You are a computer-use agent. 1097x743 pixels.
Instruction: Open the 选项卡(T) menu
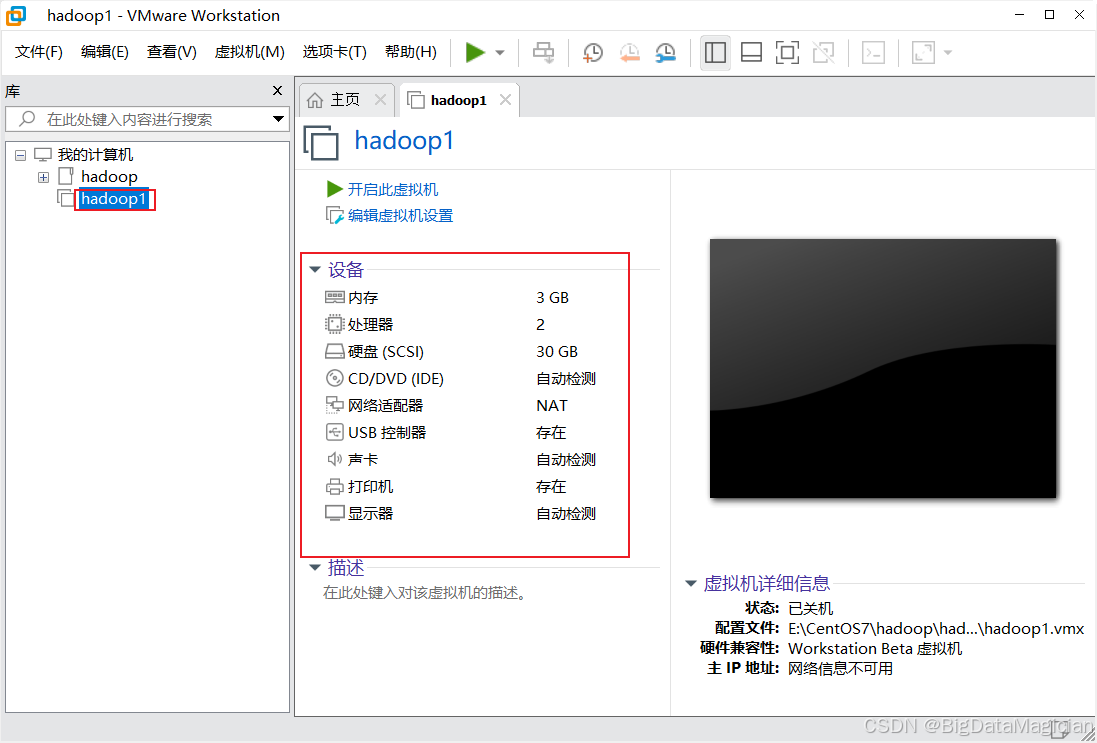tap(334, 52)
